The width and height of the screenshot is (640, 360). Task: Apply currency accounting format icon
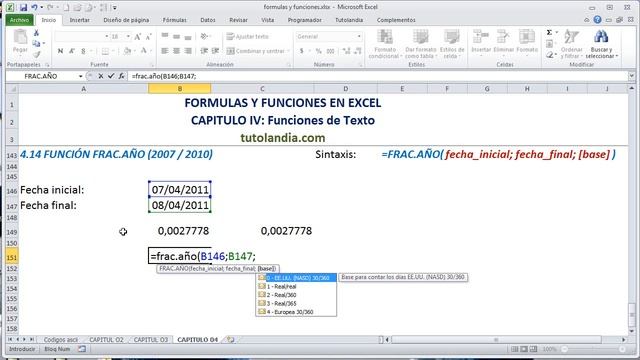tap(302, 51)
